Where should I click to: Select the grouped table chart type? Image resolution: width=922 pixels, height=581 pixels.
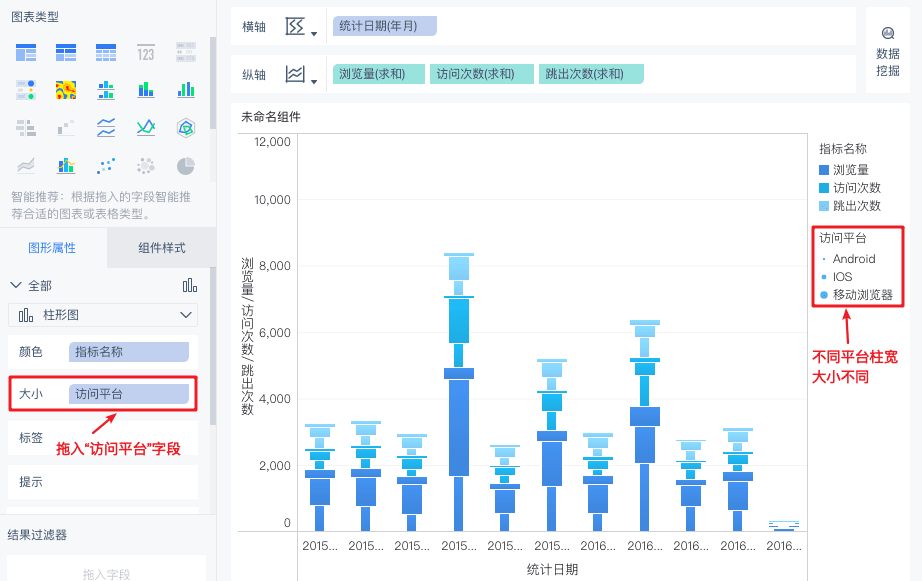pyautogui.click(x=26, y=53)
